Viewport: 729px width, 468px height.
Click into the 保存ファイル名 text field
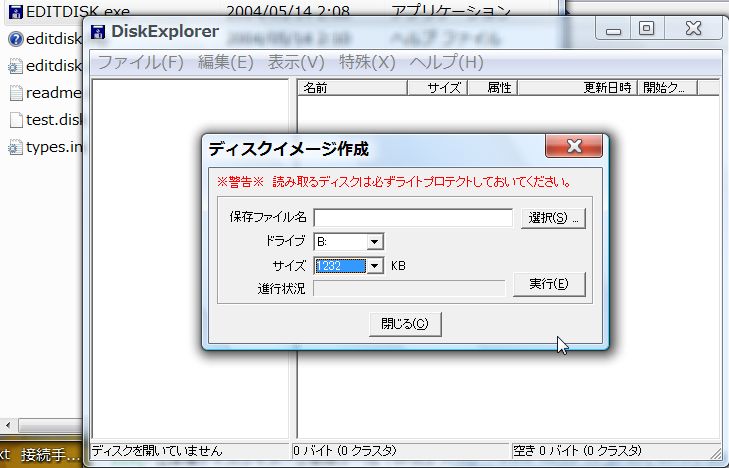point(413,218)
